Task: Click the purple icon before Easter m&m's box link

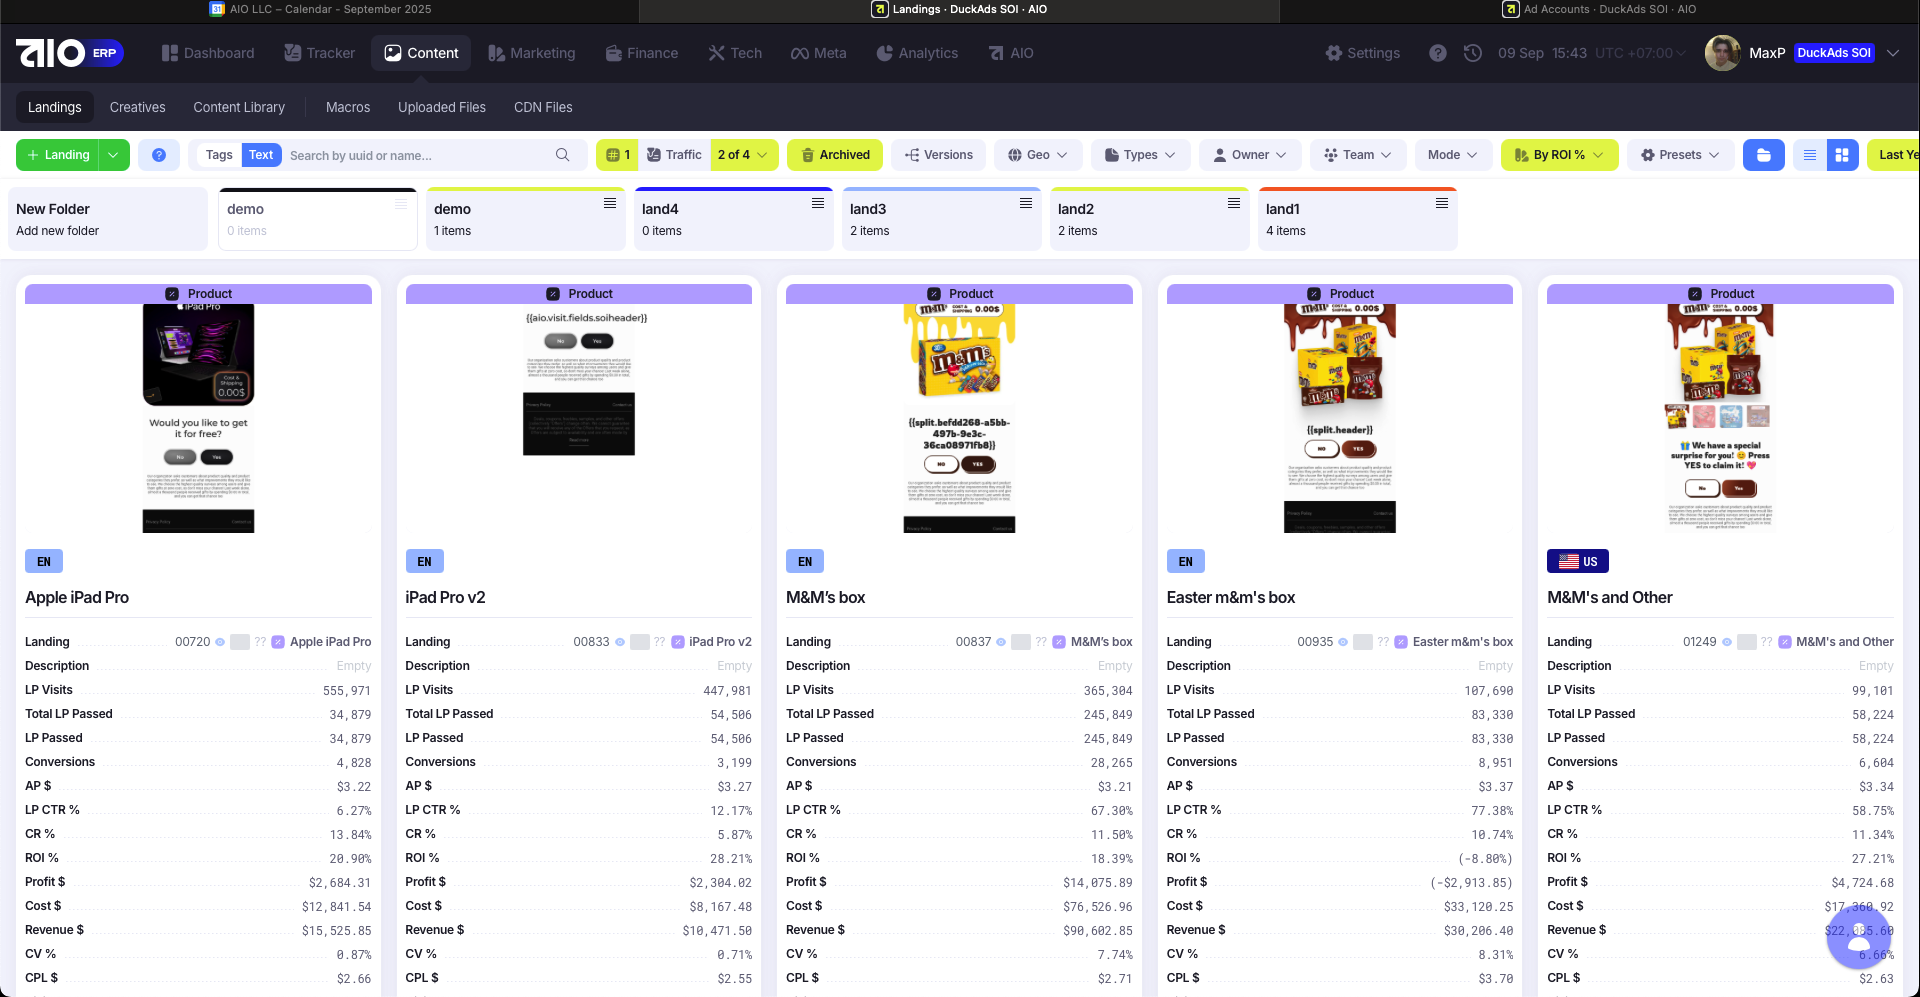Action: pyautogui.click(x=1402, y=642)
